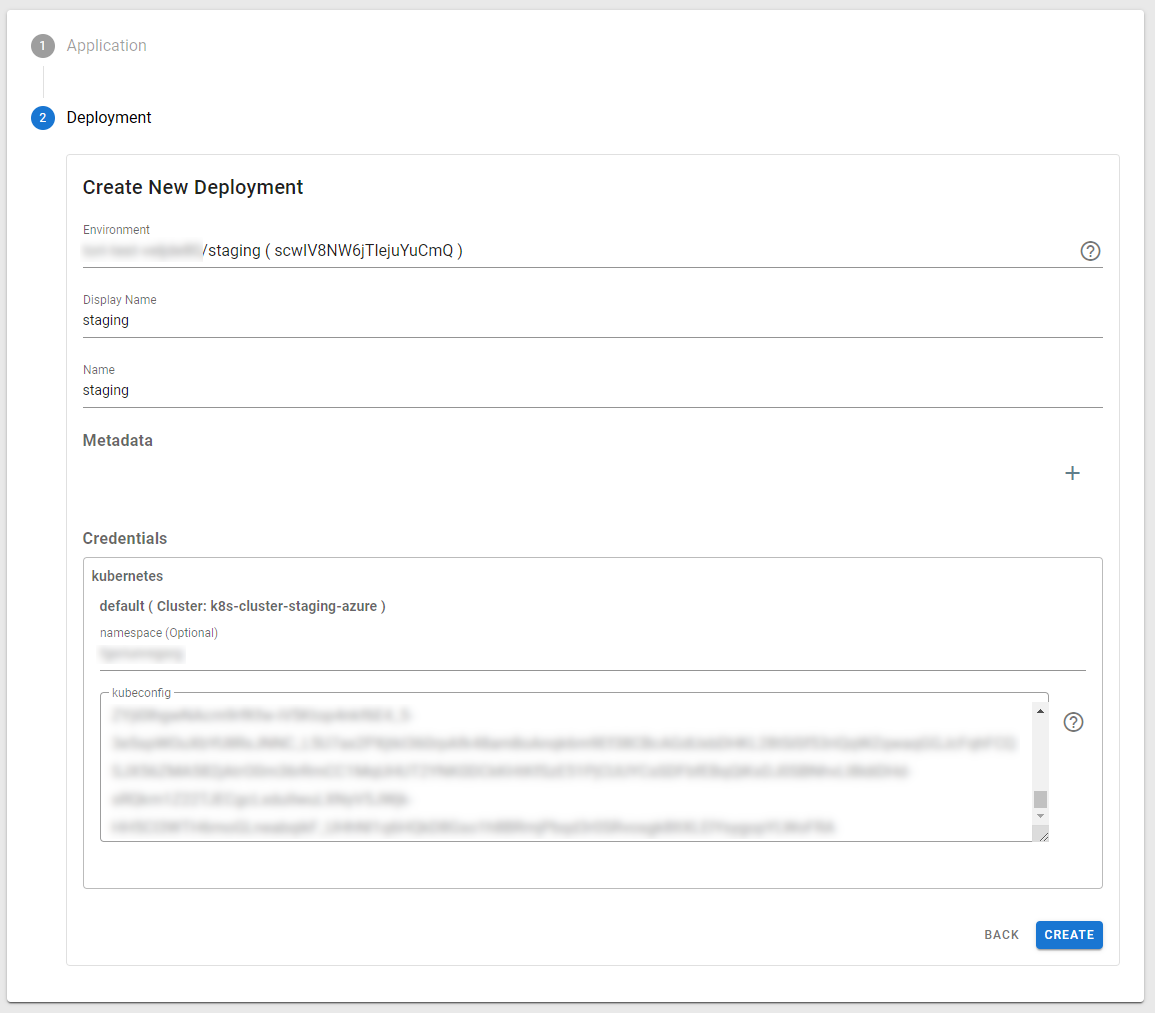1155x1013 pixels.
Task: Click the kubeconfig help question mark icon
Action: tap(1073, 722)
